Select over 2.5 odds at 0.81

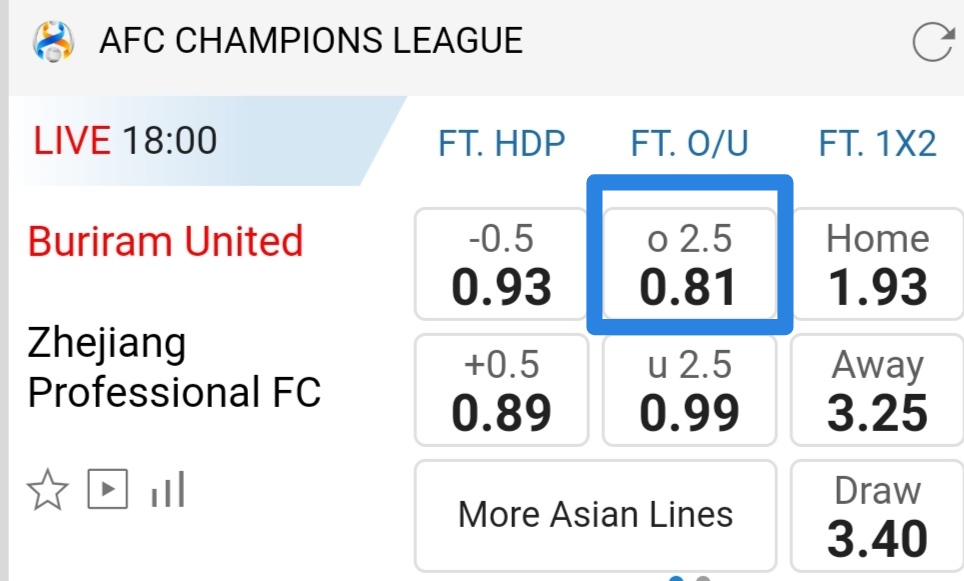pyautogui.click(x=688, y=264)
